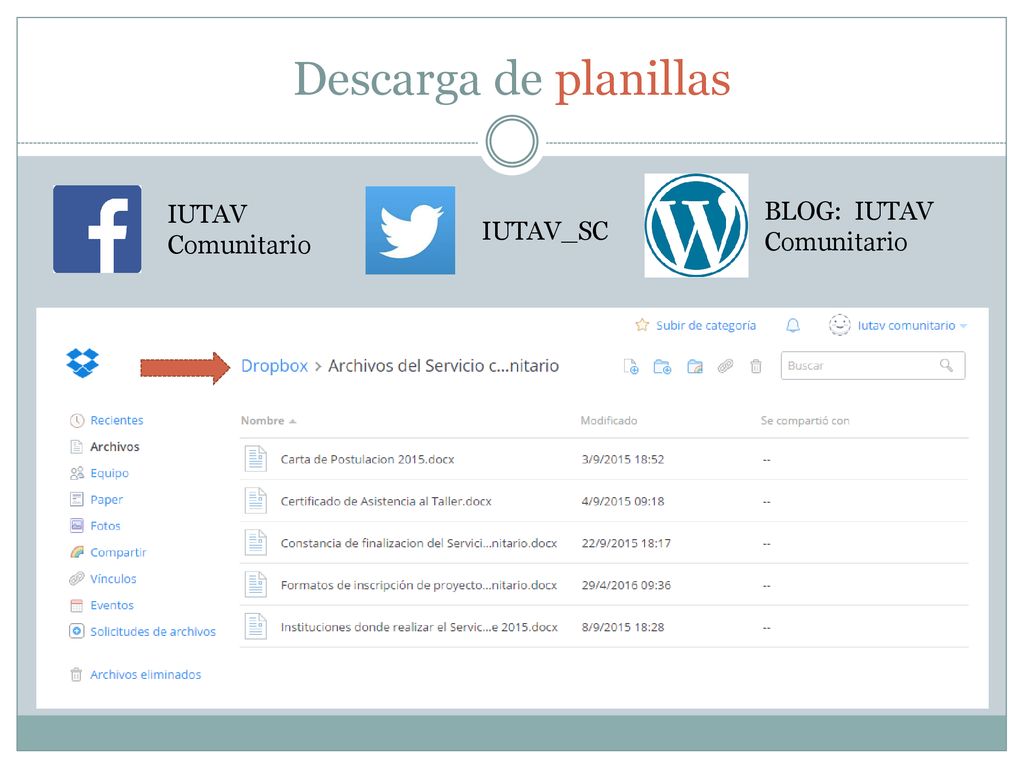Click date 8/9/2015 18:28
The image size is (1024, 768).
pyautogui.click(x=623, y=627)
